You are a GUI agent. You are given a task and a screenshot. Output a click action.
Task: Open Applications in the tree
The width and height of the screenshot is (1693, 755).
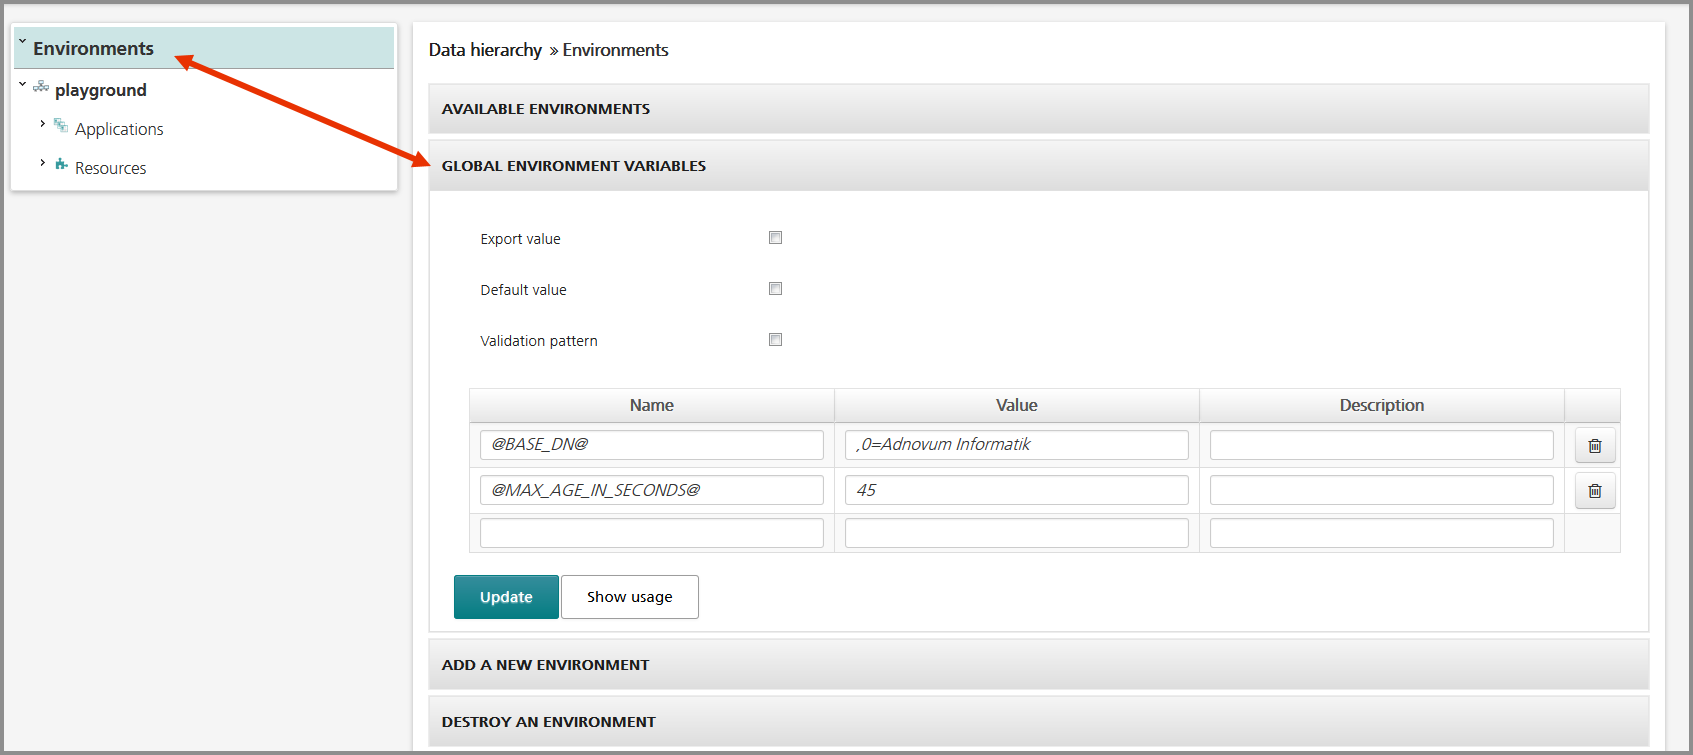pos(119,129)
